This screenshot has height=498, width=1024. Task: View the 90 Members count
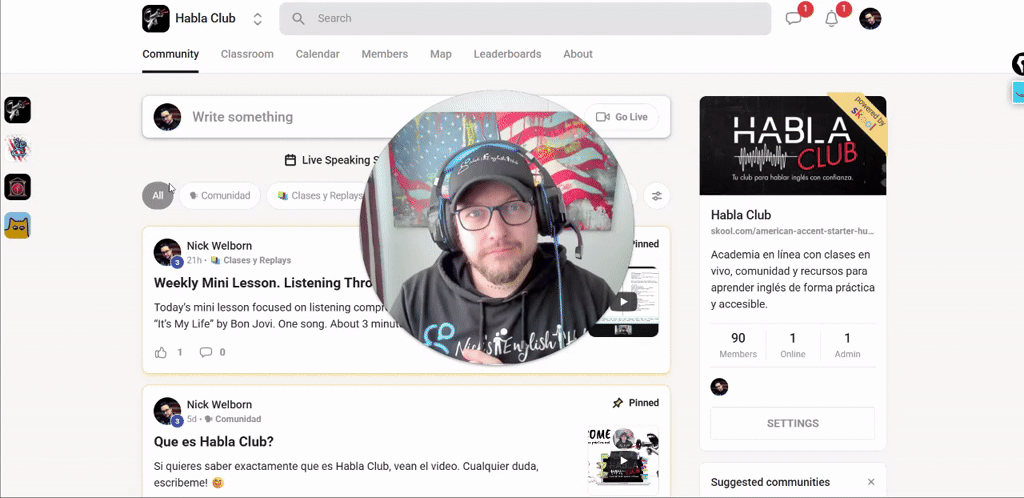(x=738, y=345)
